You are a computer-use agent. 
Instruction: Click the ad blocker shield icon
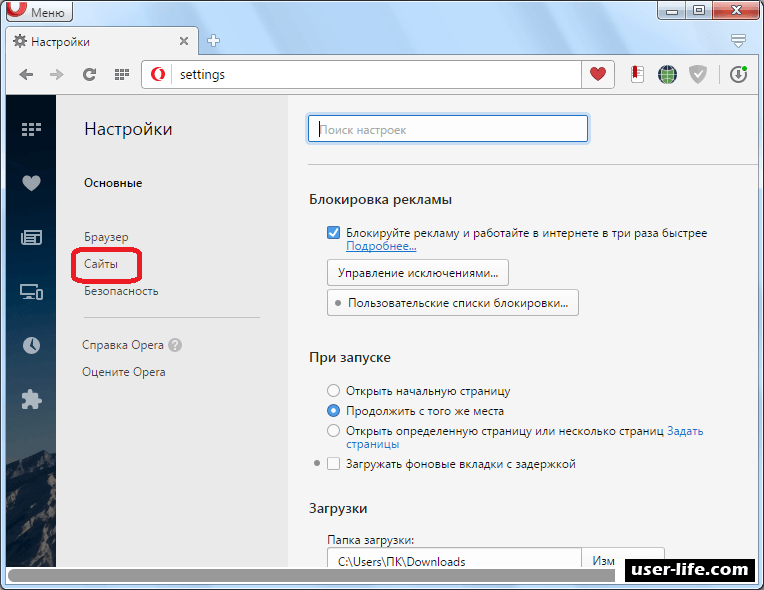point(698,75)
